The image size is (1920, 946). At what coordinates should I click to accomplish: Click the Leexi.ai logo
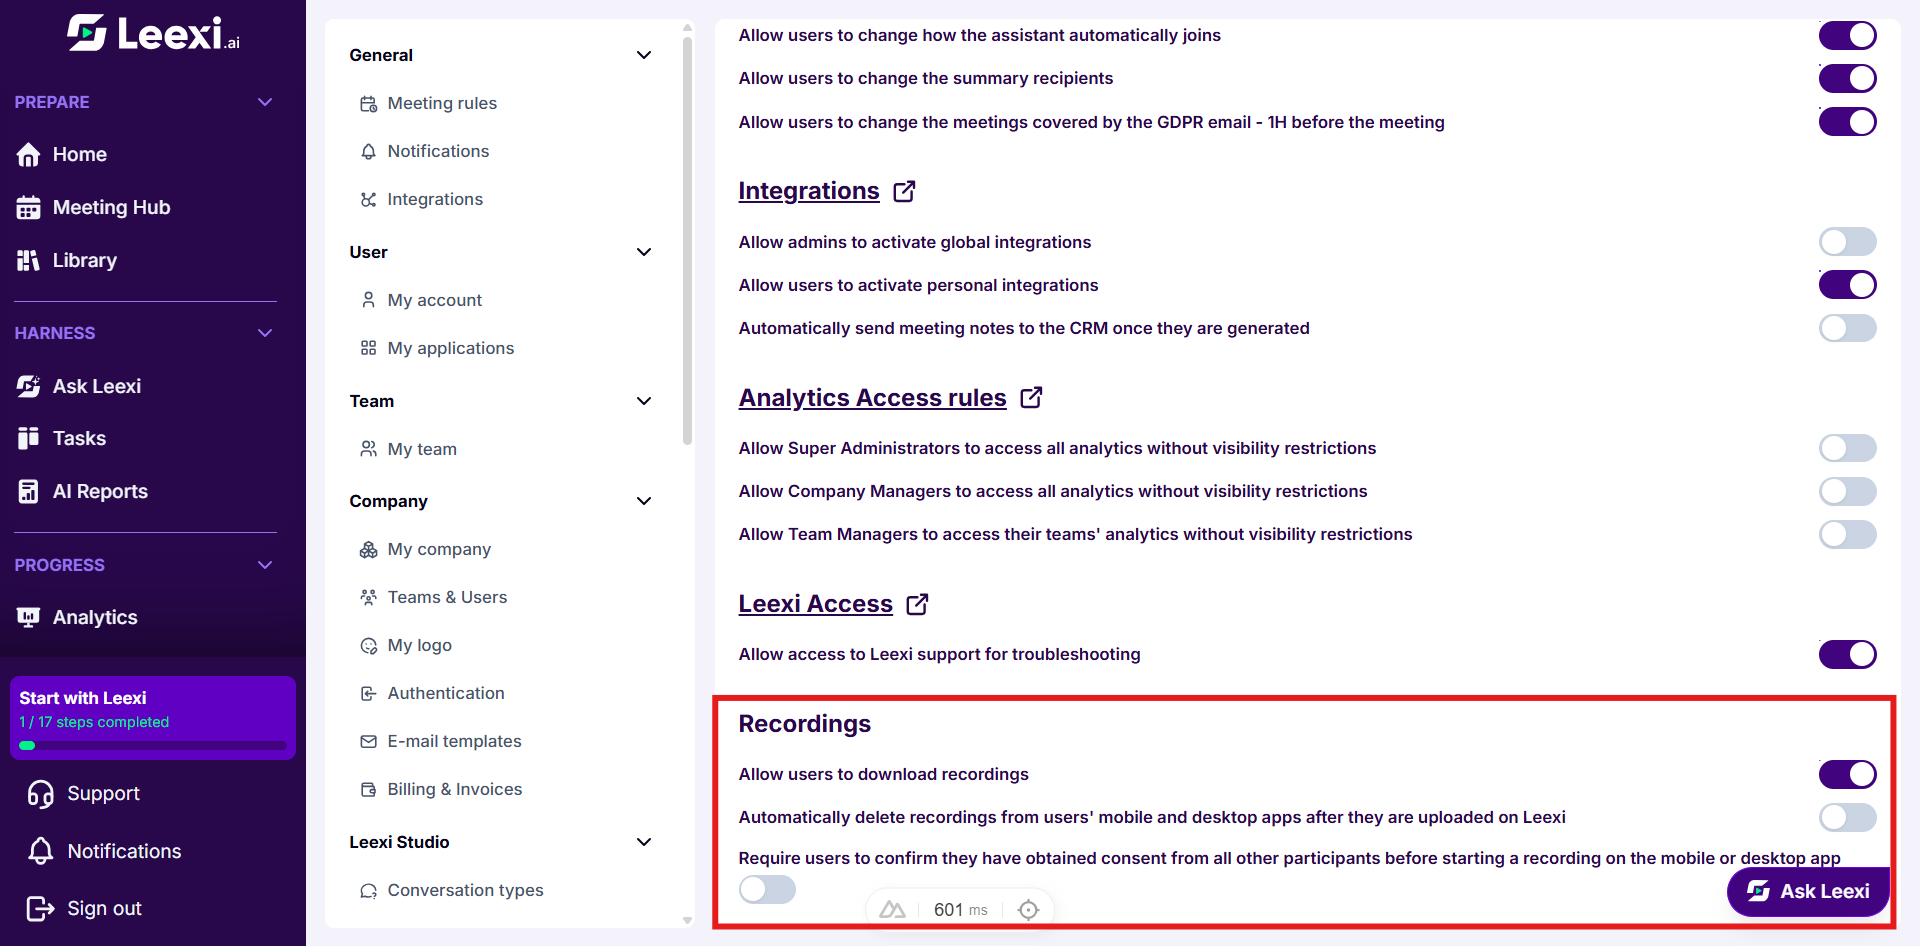[x=153, y=33]
